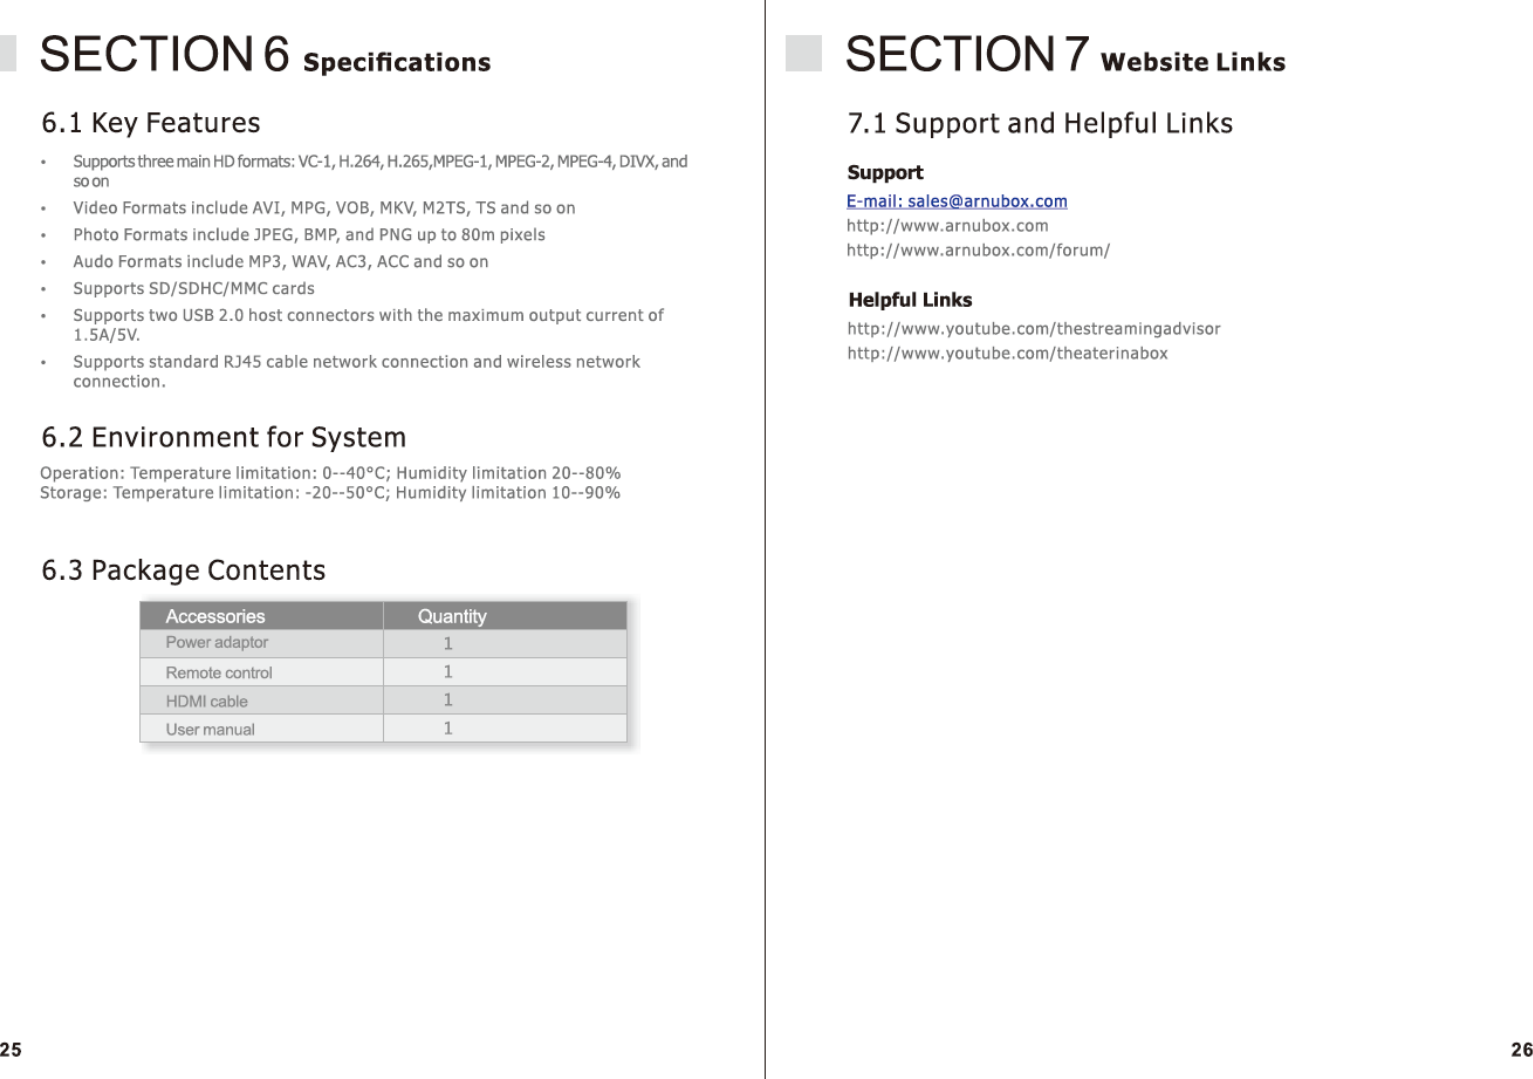The image size is (1533, 1079).
Task: Click the gray square beside SECTION 7
Action: (803, 54)
